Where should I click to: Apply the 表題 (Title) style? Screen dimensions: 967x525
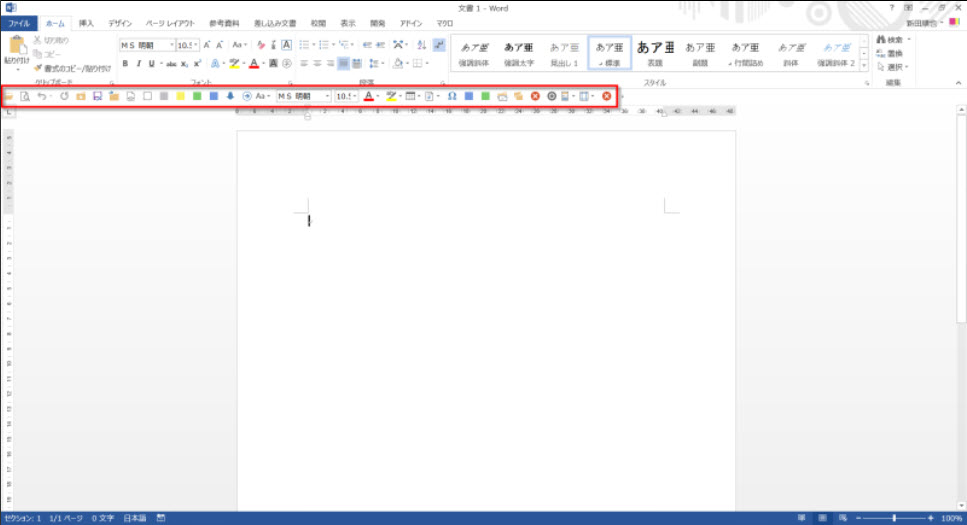pos(655,54)
